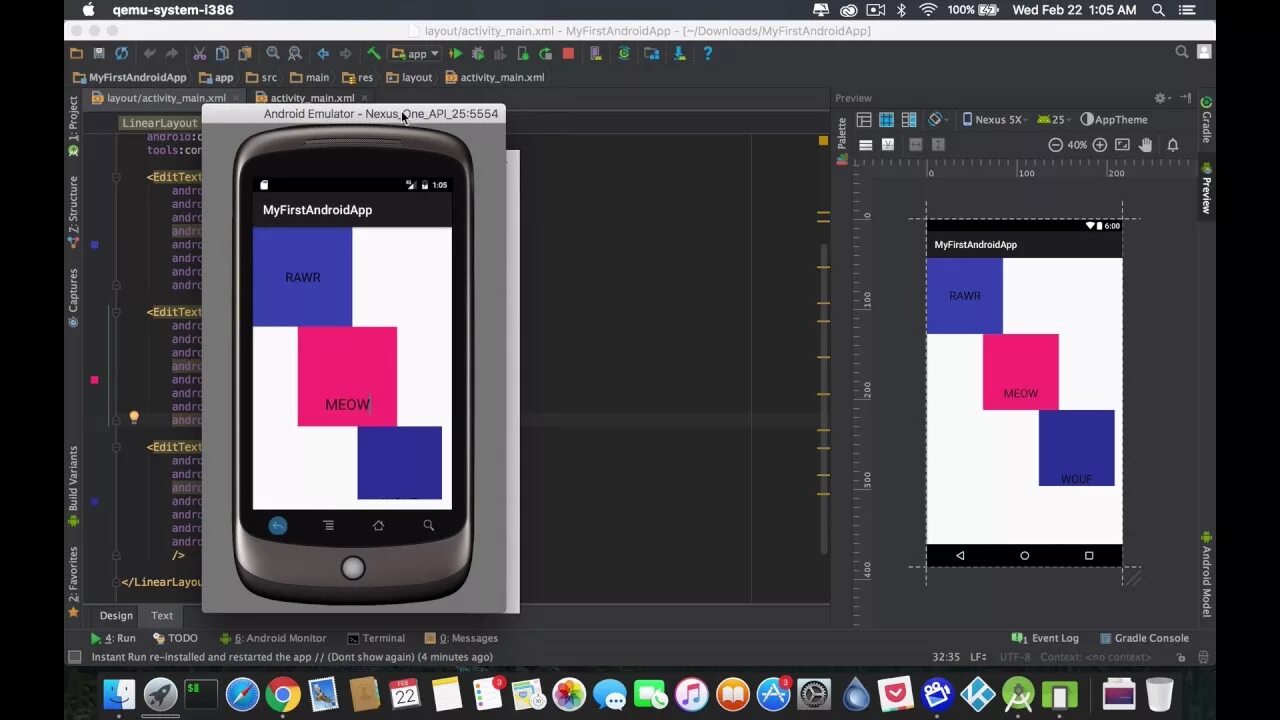Open the Gradle side panel
Image resolution: width=1280 pixels, height=720 pixels.
point(1206,120)
